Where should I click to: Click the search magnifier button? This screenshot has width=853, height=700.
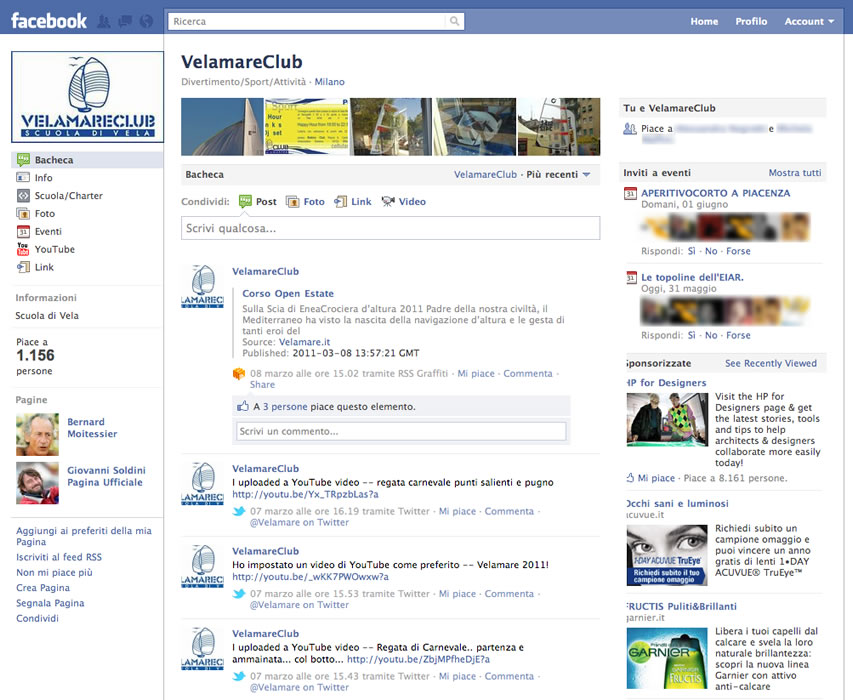[x=454, y=21]
